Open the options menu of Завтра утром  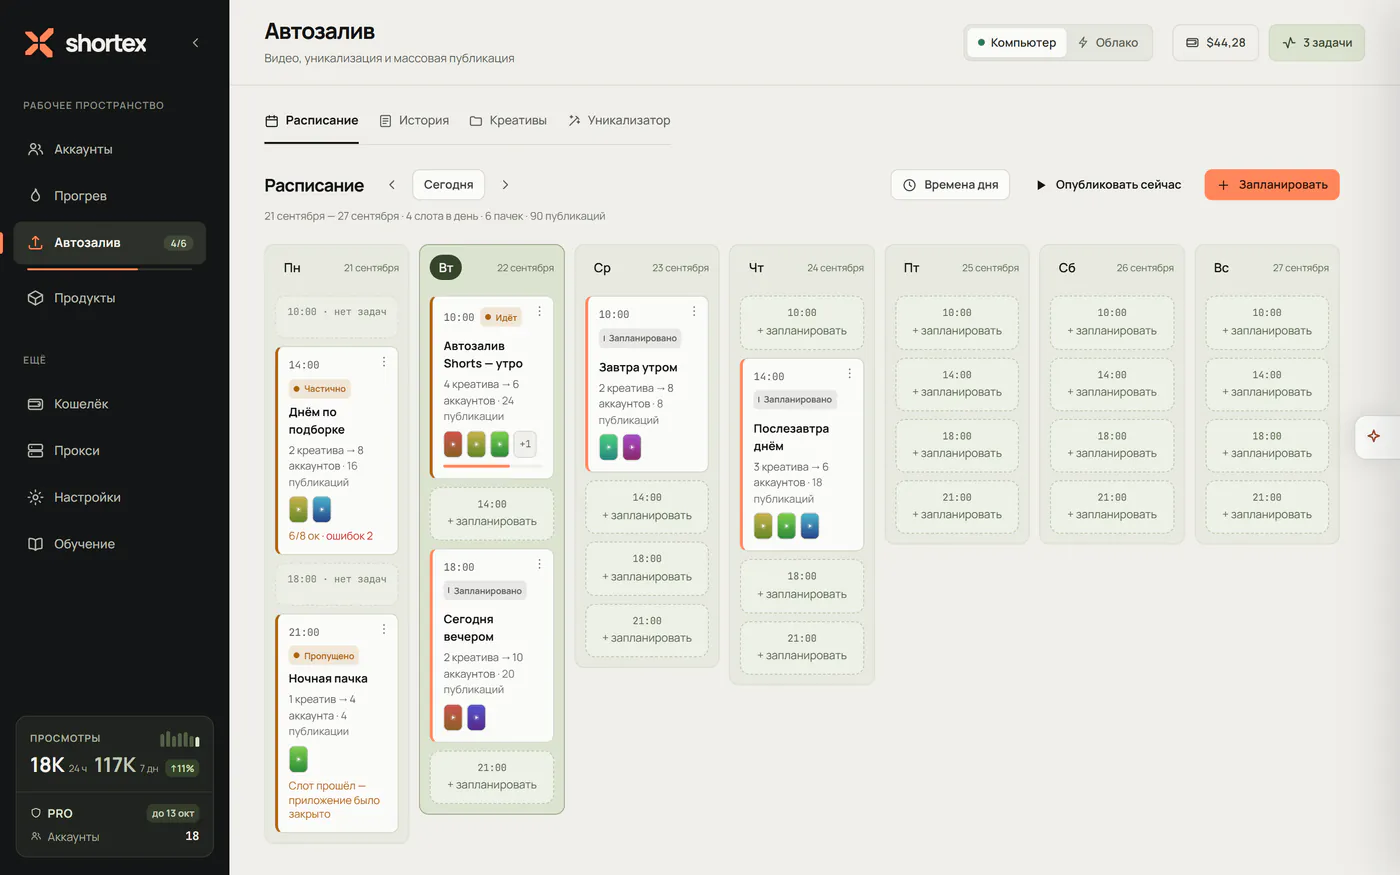[x=694, y=311]
